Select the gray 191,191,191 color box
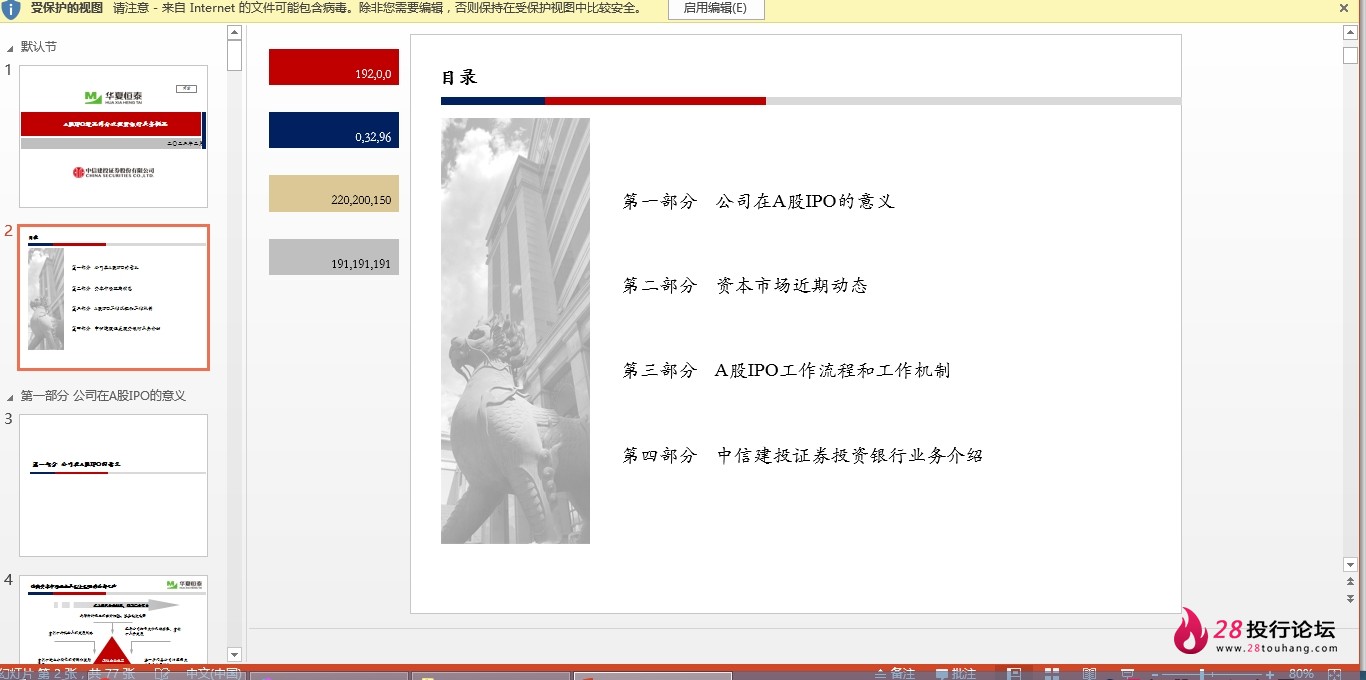The image size is (1366, 680). [334, 257]
